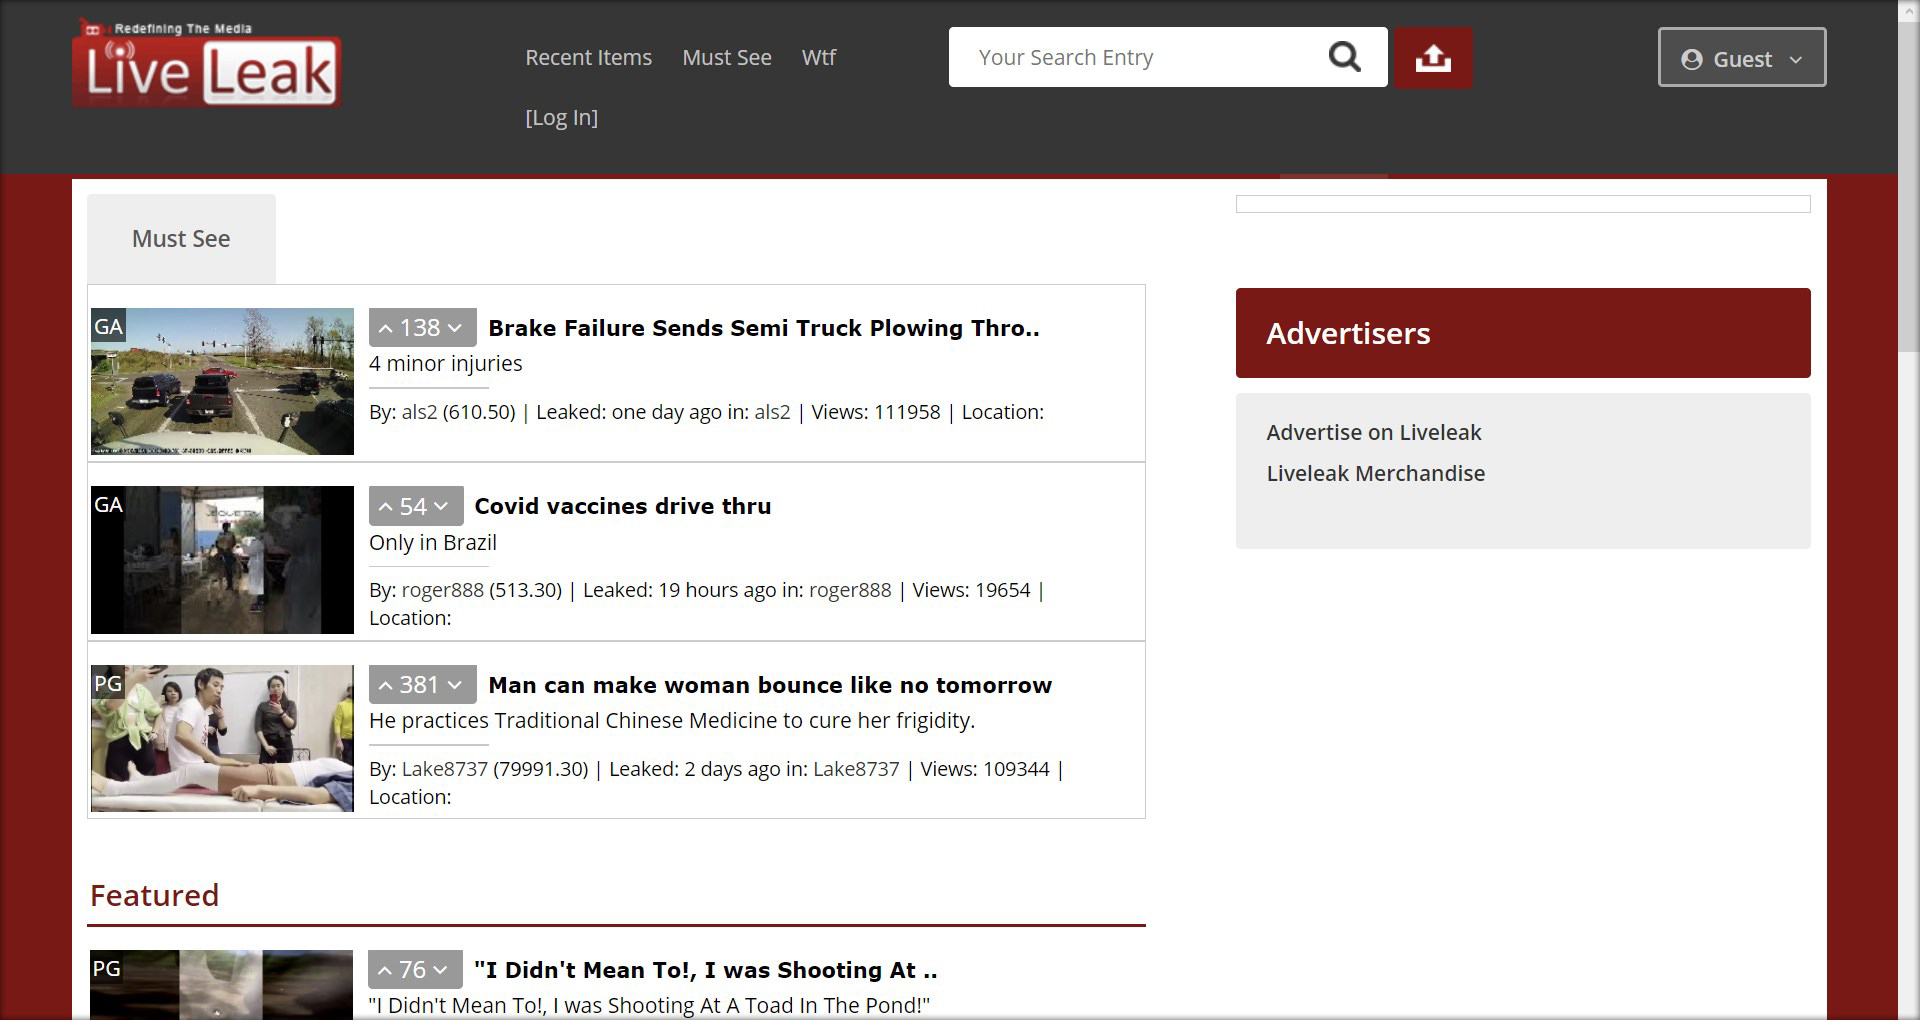Open Liveleak Merchandise link
Screen dimensions: 1920x1020
(1375, 473)
